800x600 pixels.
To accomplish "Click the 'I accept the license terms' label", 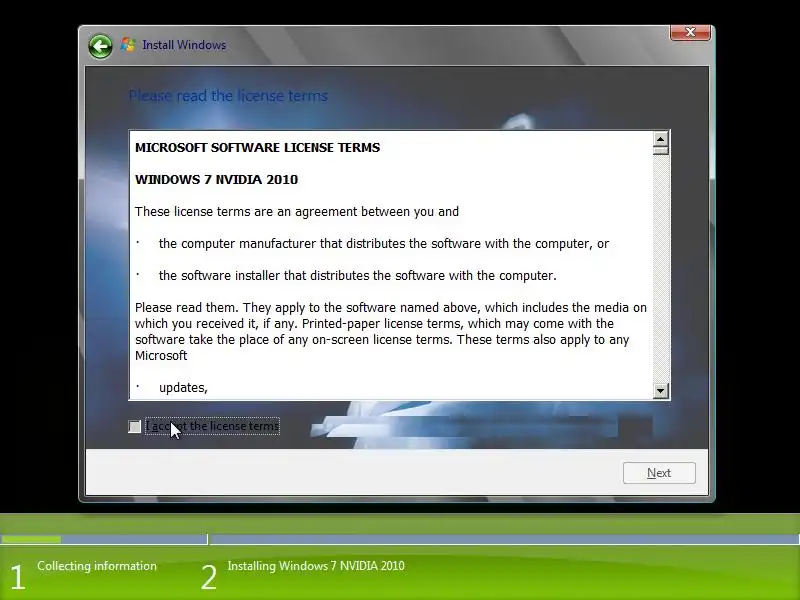I will coord(212,426).
